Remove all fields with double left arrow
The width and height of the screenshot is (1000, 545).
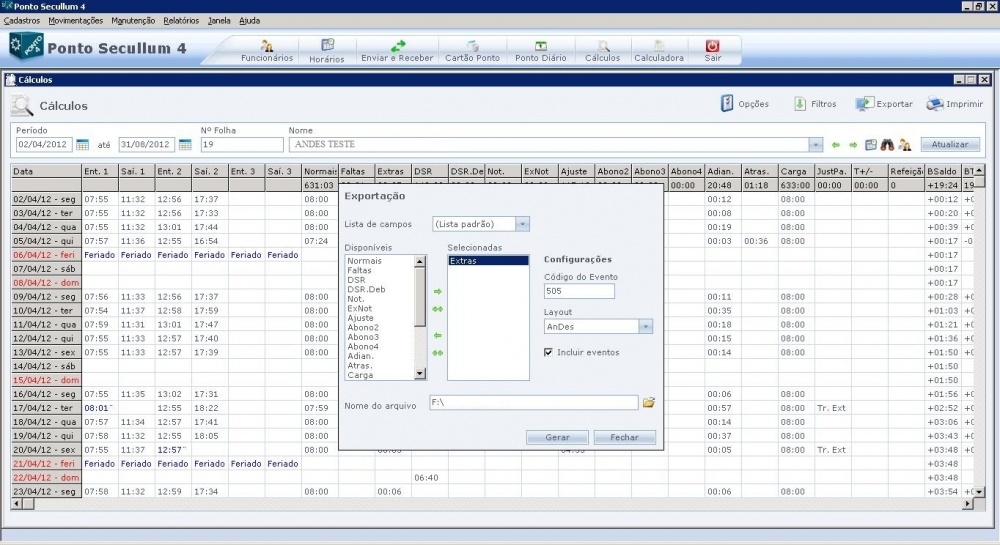pyautogui.click(x=438, y=353)
